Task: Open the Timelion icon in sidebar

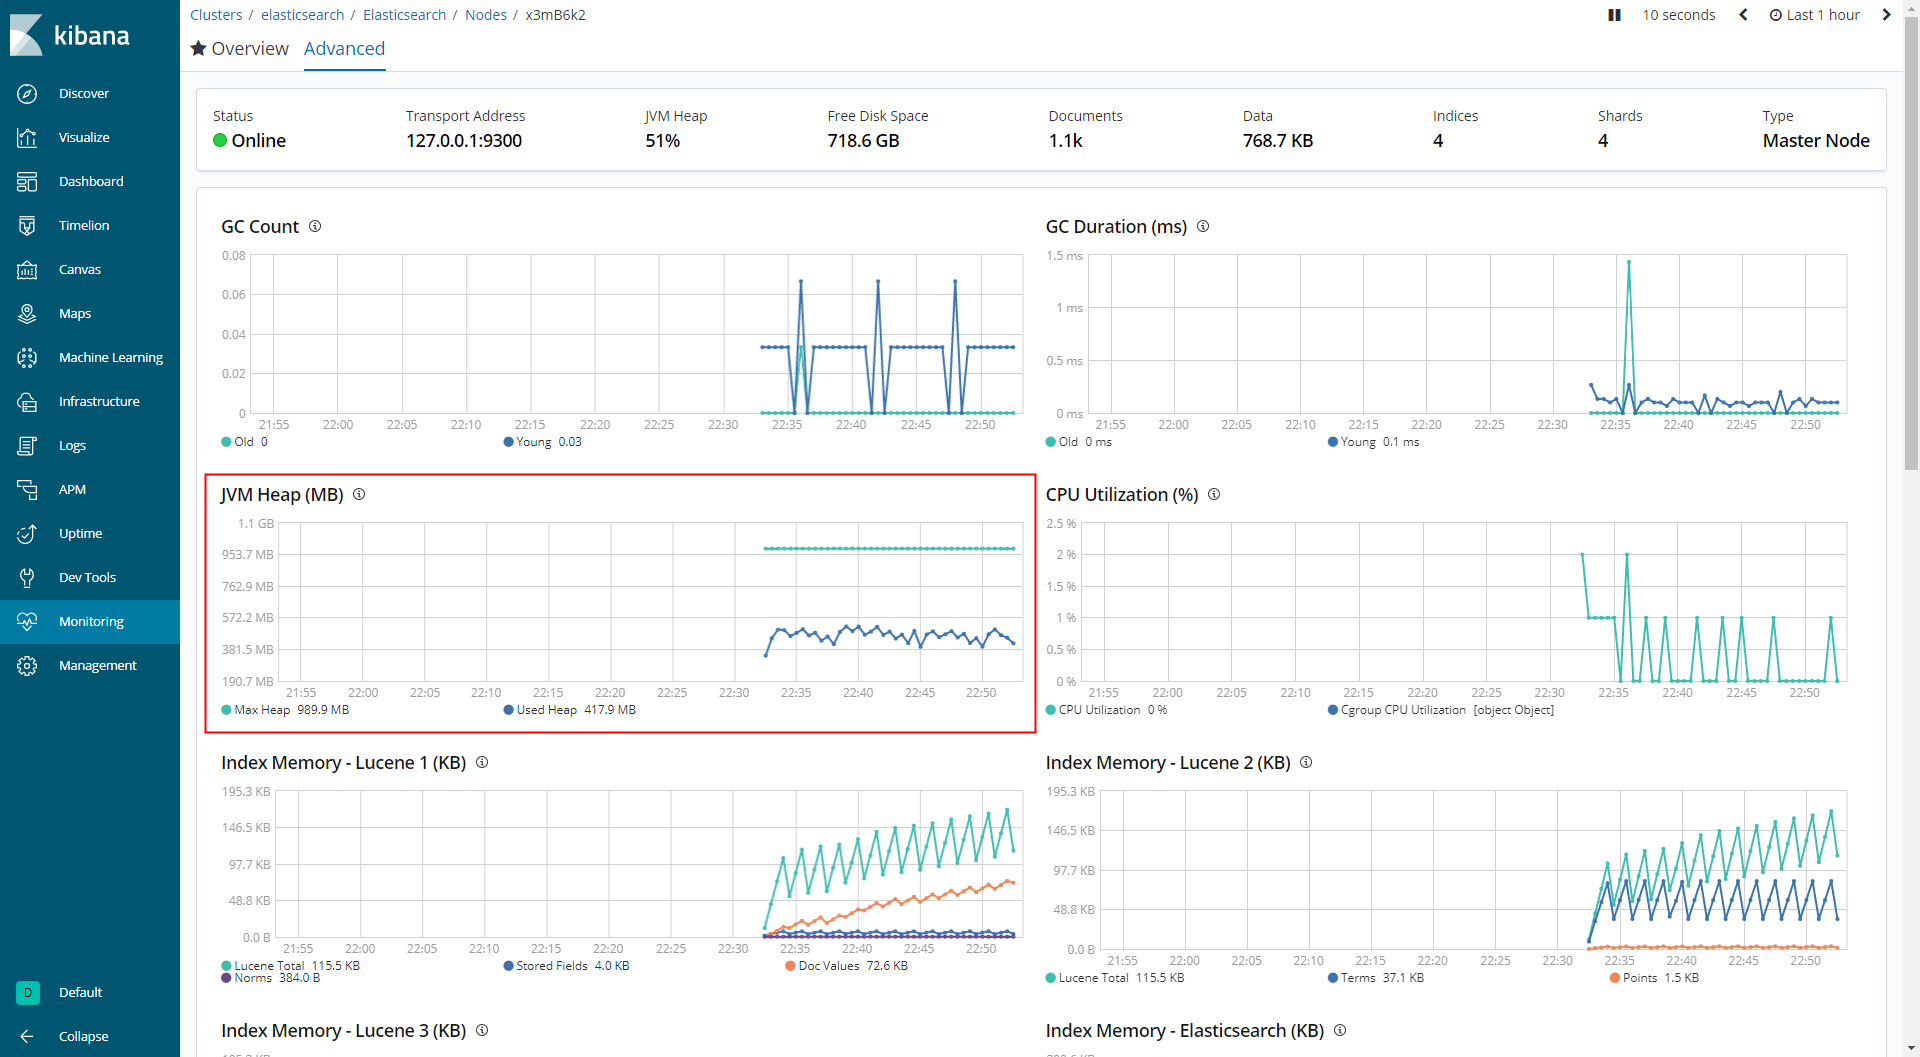Action: tap(27, 225)
